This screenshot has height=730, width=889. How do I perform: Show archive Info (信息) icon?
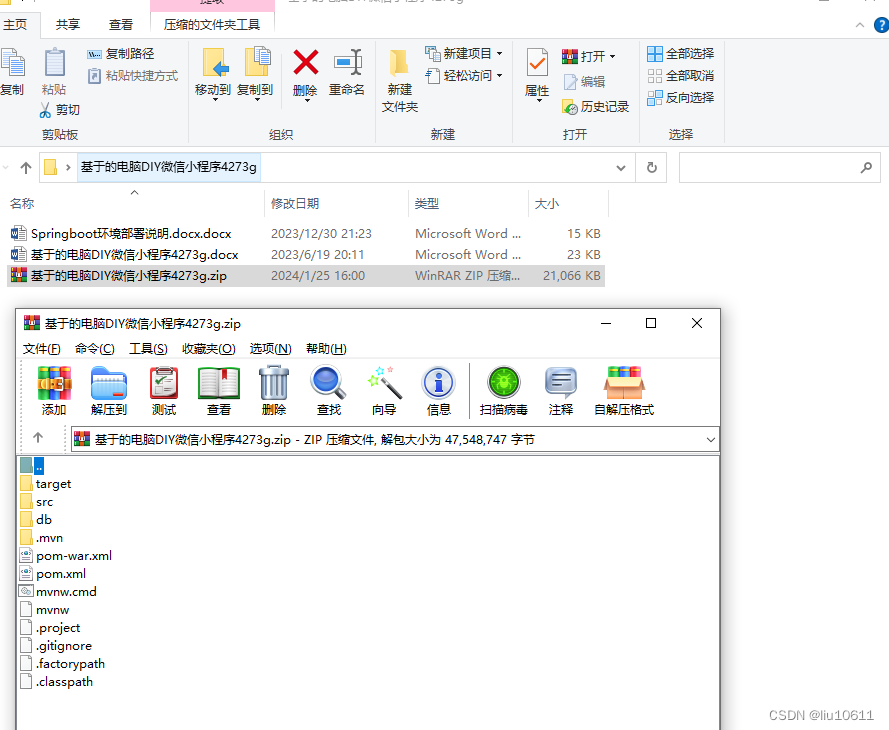(438, 383)
